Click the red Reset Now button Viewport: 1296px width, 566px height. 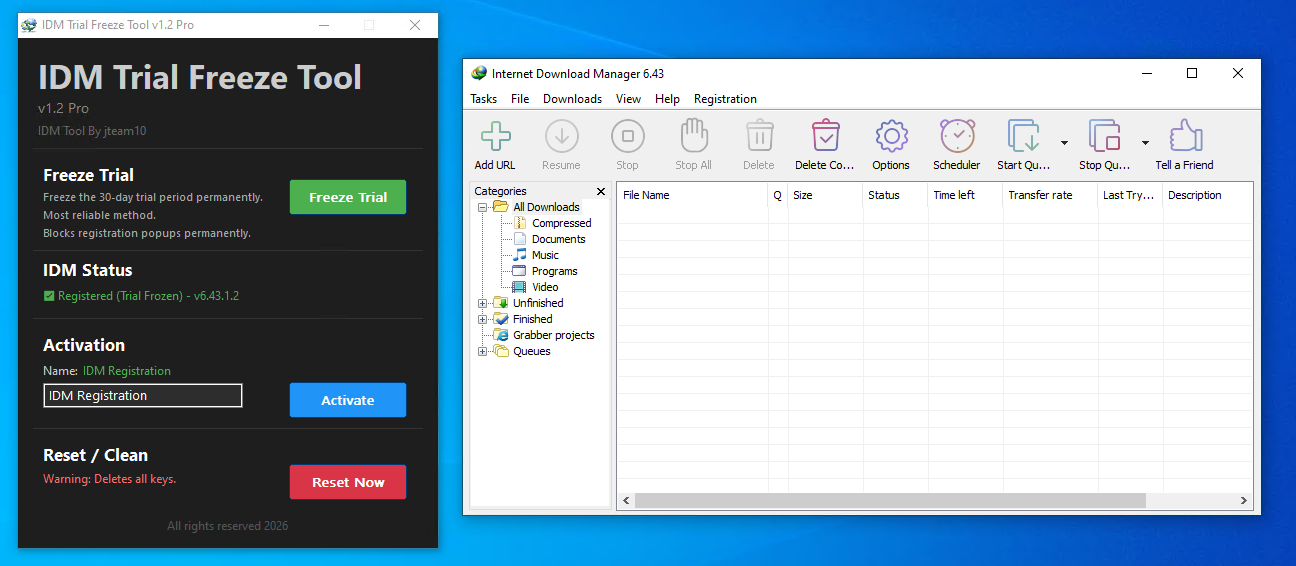(348, 482)
